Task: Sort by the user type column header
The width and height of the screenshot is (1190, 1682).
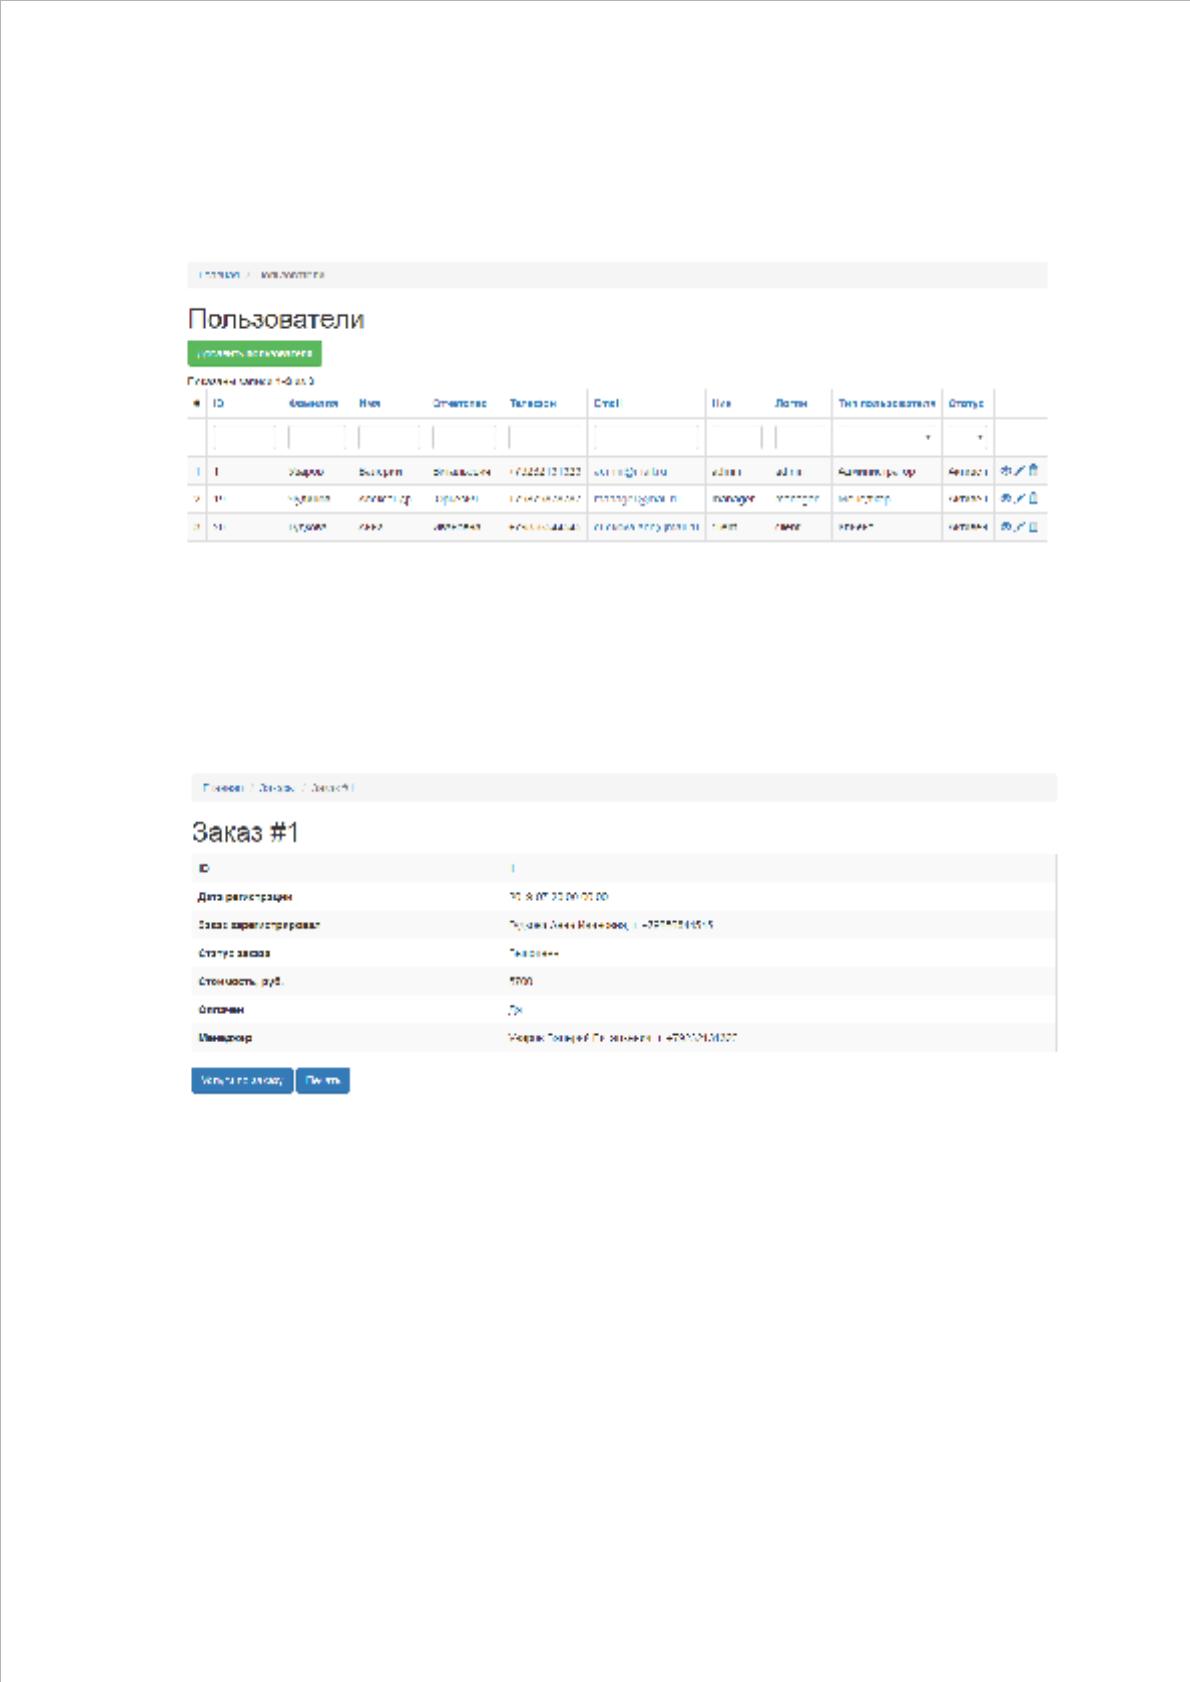Action: [x=887, y=404]
